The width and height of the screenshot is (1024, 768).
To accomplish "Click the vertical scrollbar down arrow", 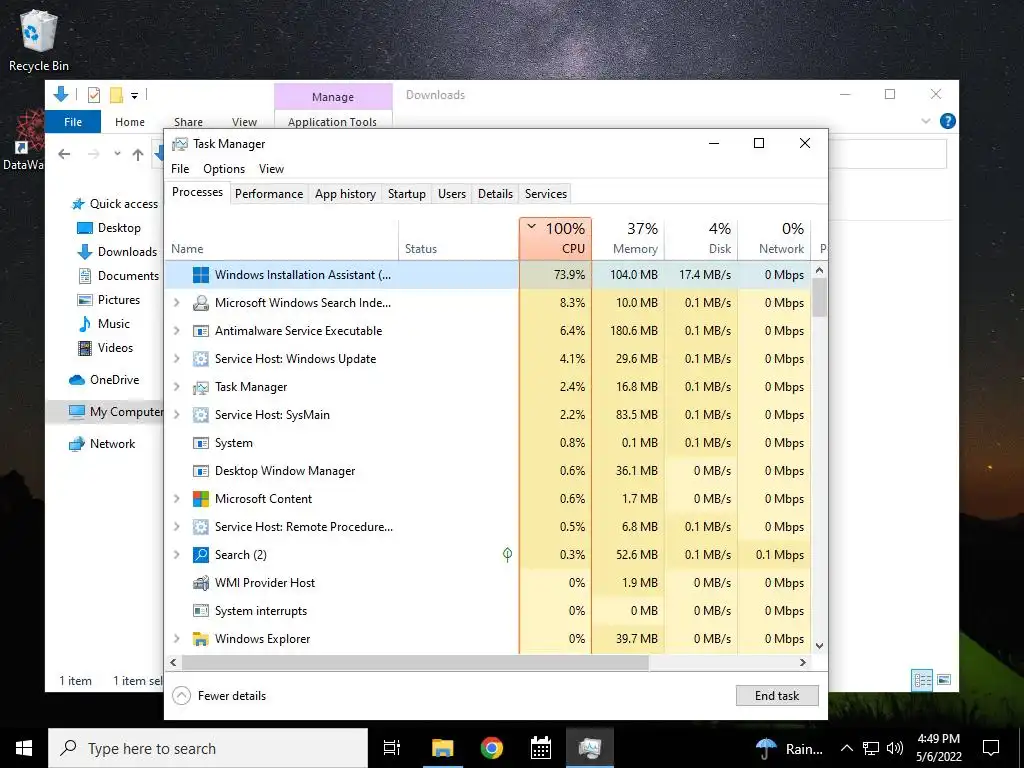I will point(820,646).
